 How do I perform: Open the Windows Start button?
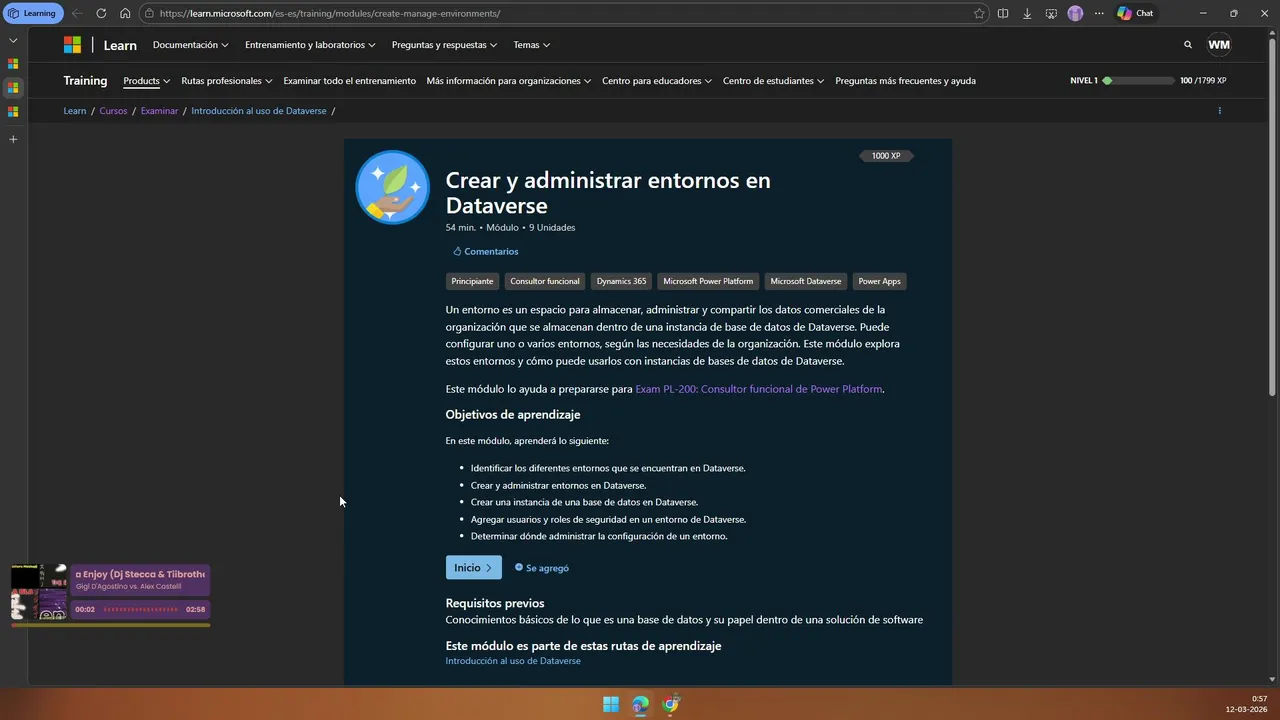coord(611,704)
